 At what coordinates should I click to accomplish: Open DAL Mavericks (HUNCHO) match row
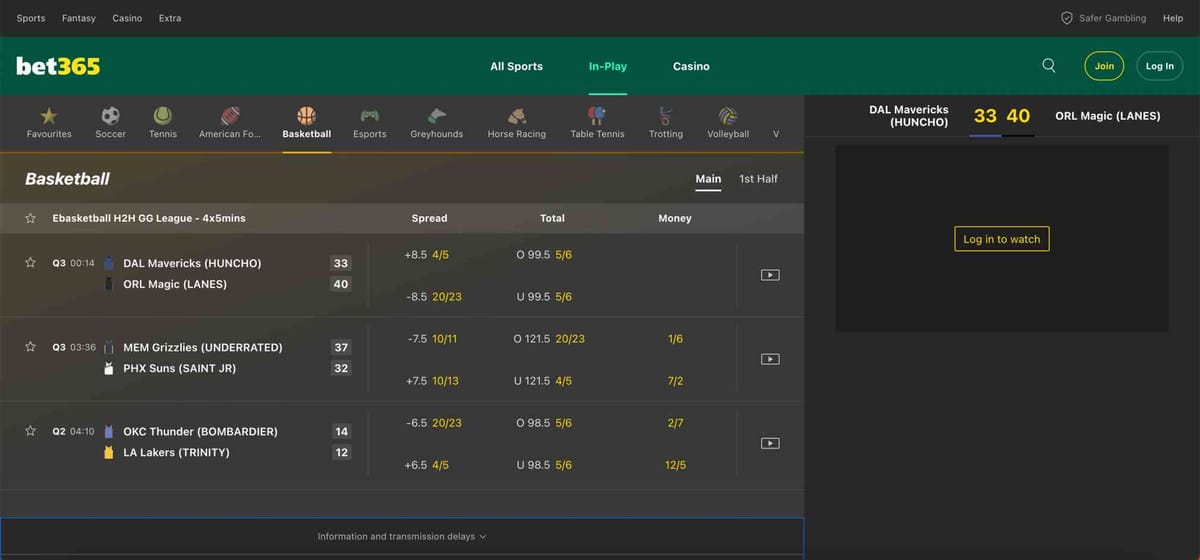point(192,263)
